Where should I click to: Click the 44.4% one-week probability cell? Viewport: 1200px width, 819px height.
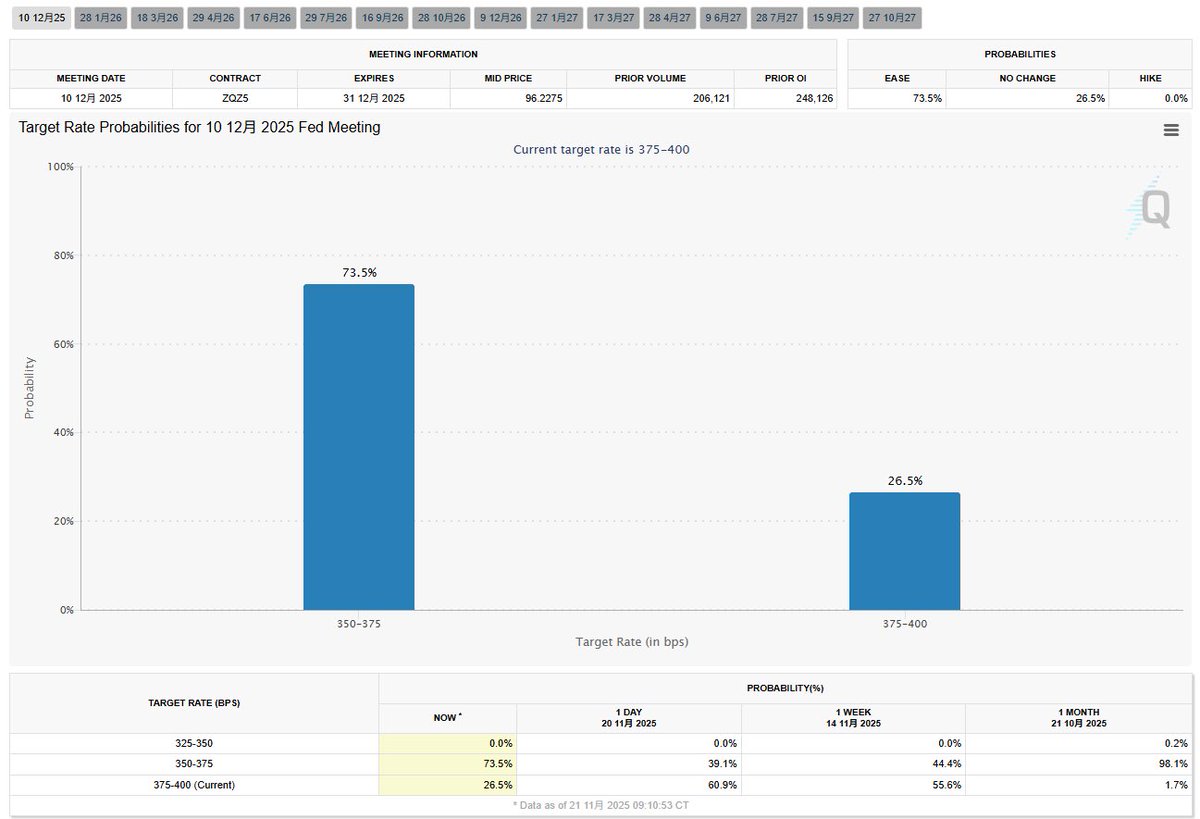853,763
